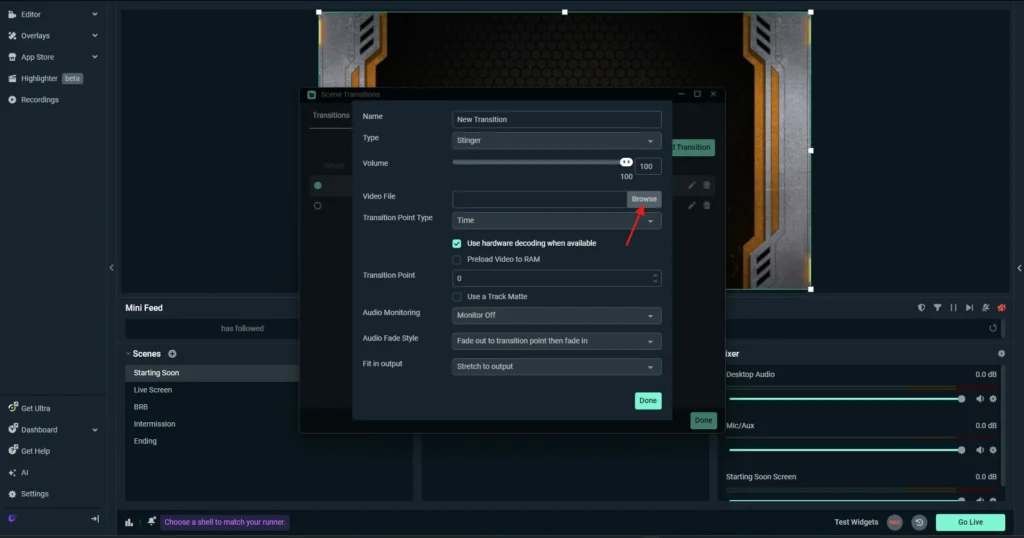
Task: Open the performance stats bar-chart icon
Action: click(x=130, y=522)
